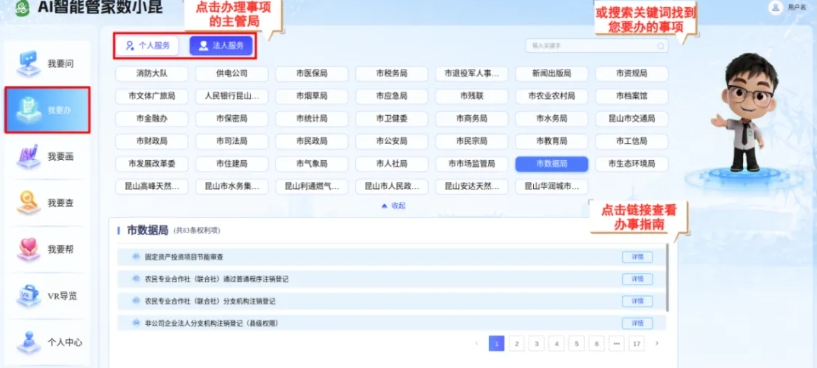The height and width of the screenshot is (368, 817).
Task: Open the VR导览 headset icon
Action: (29, 296)
